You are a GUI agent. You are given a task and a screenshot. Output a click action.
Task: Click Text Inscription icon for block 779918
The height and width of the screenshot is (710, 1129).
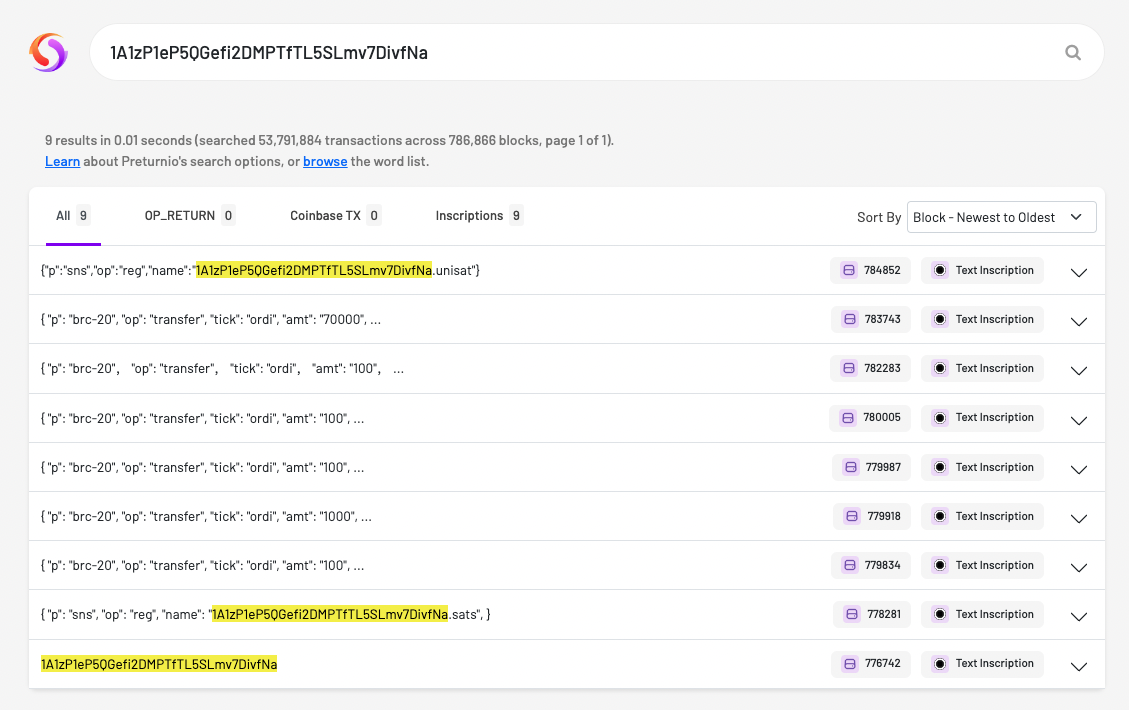[x=939, y=517]
